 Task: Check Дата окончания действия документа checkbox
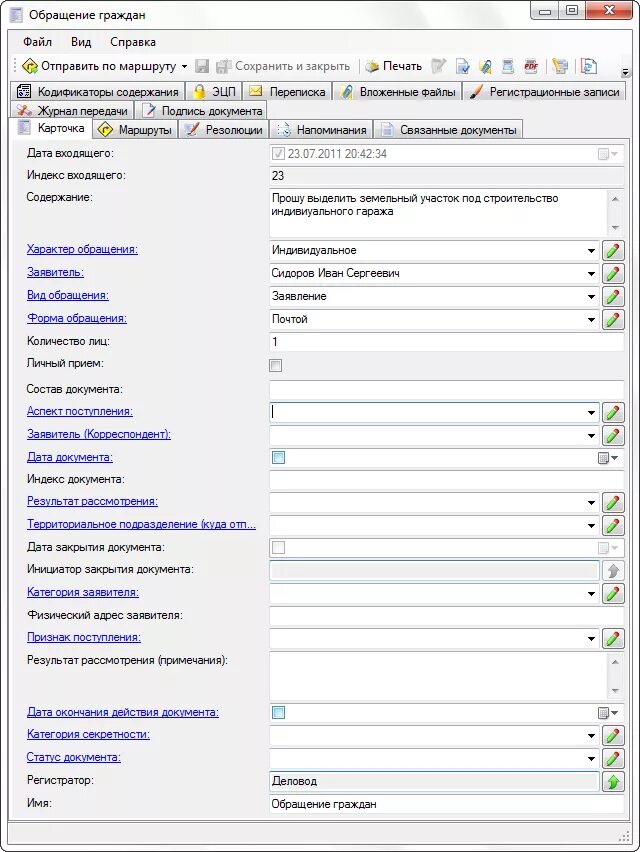279,713
